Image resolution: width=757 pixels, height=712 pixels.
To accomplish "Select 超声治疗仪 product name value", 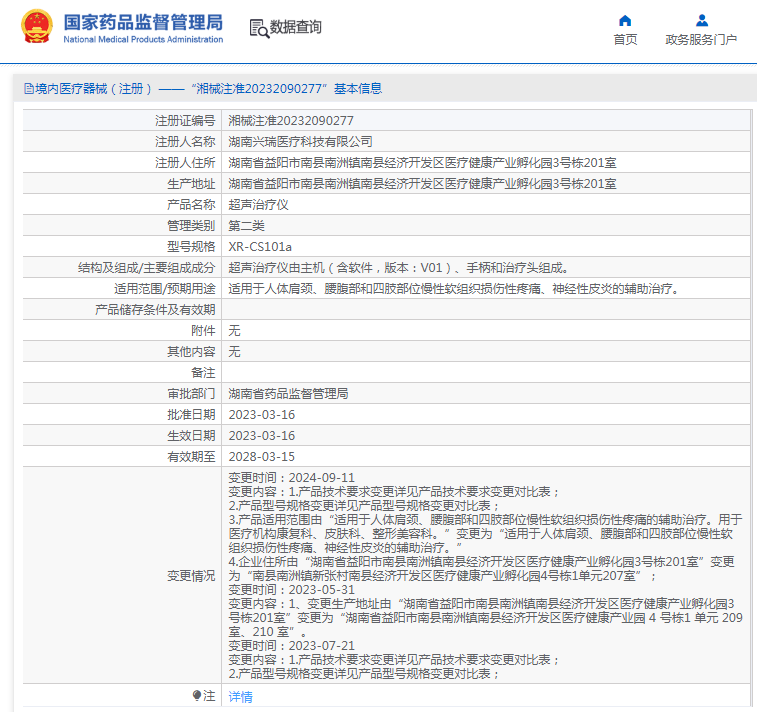I will [258, 205].
